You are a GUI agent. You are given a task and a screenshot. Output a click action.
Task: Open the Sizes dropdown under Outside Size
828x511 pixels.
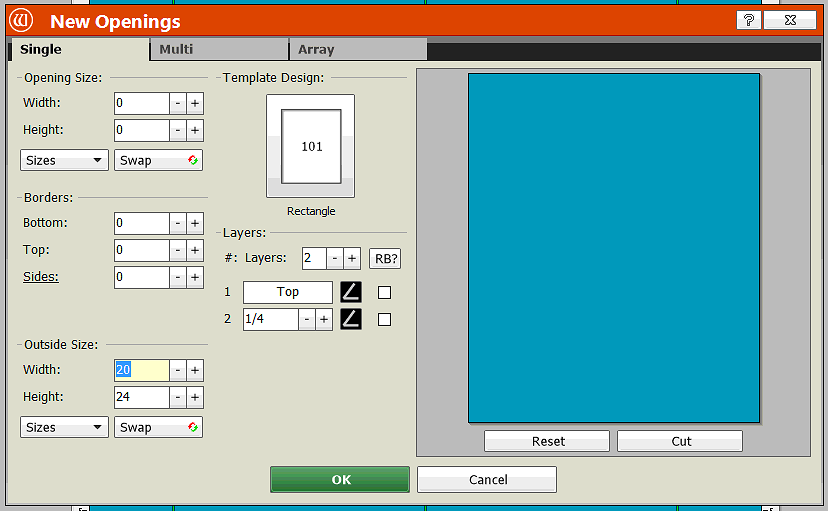(x=64, y=427)
